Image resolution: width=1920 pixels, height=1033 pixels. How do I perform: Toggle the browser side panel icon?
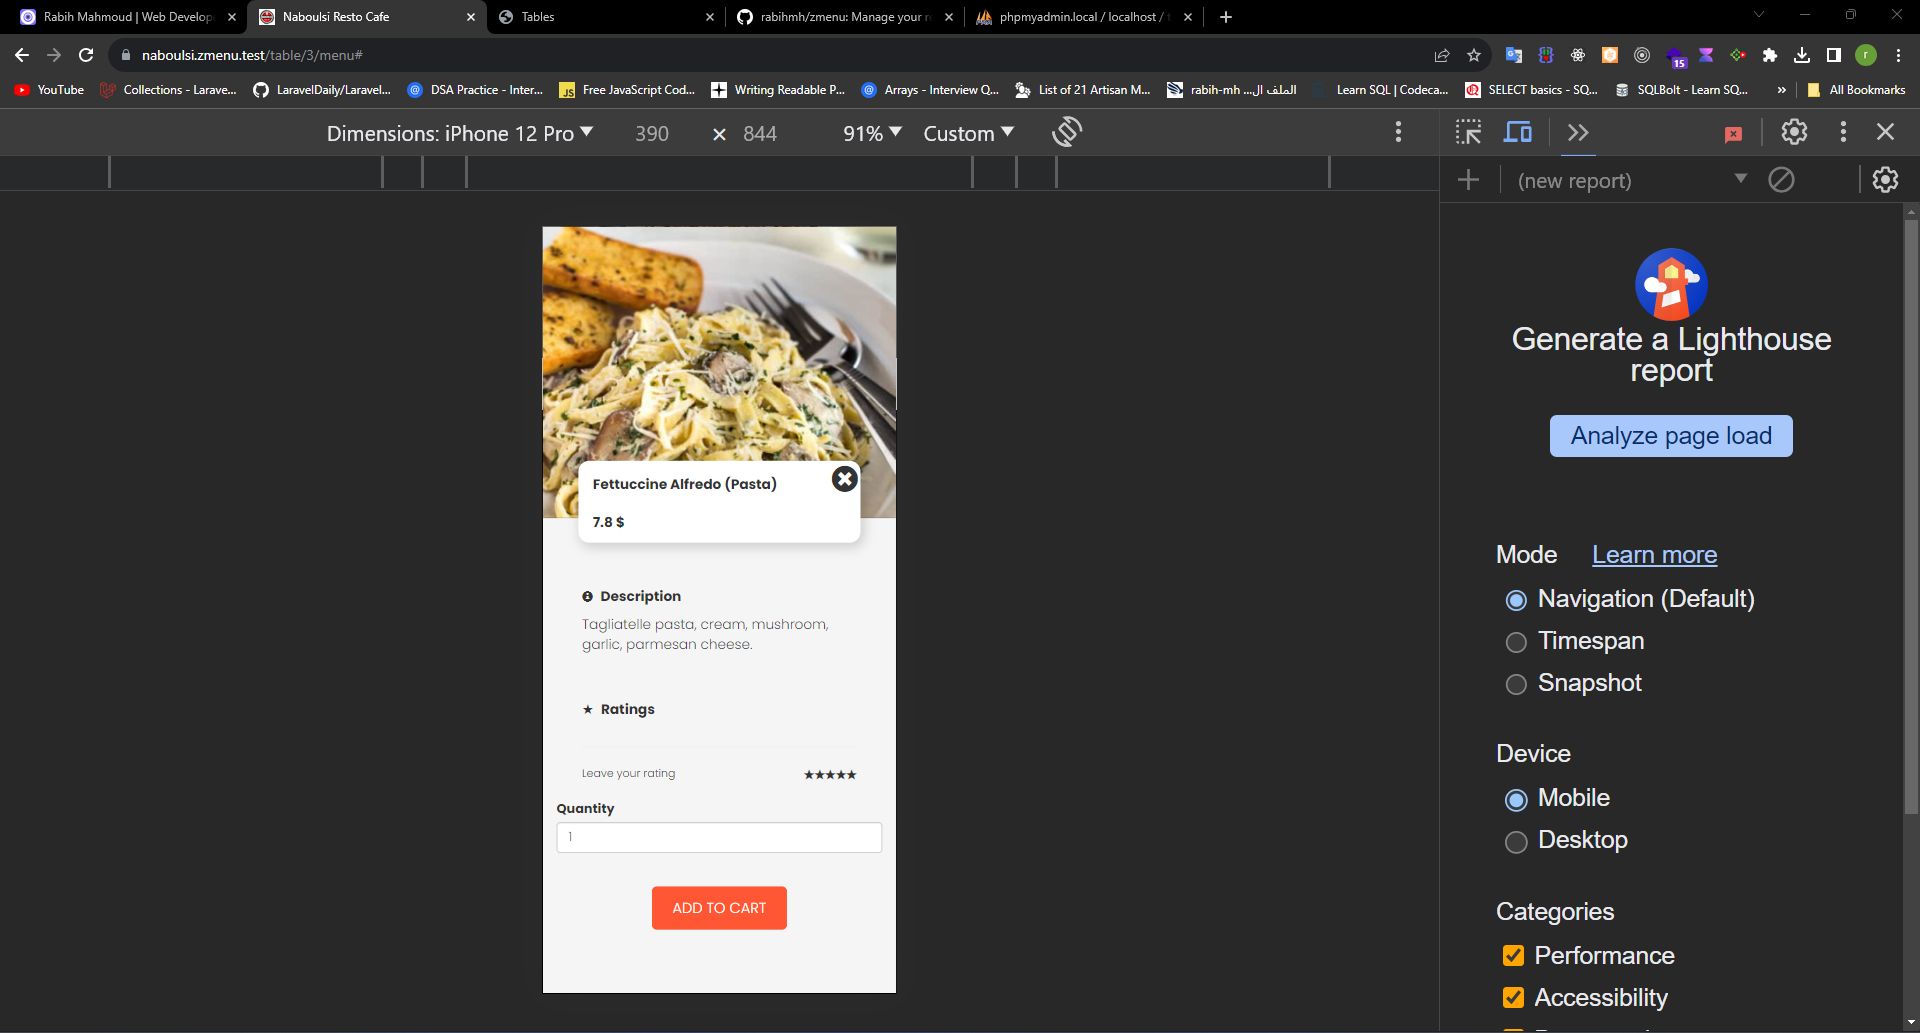click(x=1834, y=55)
